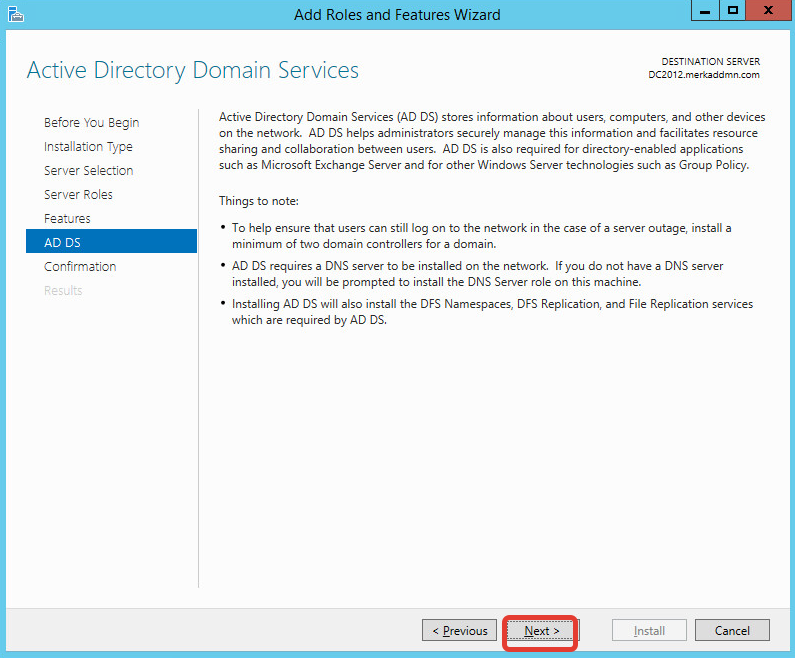Select the AD DS step
The image size is (795, 658).
pos(111,241)
